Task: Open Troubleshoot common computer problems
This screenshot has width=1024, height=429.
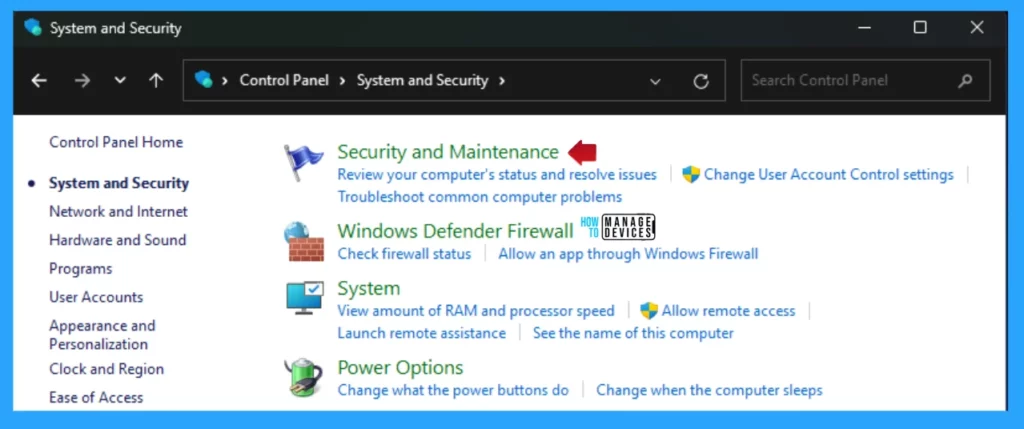Action: tap(479, 197)
